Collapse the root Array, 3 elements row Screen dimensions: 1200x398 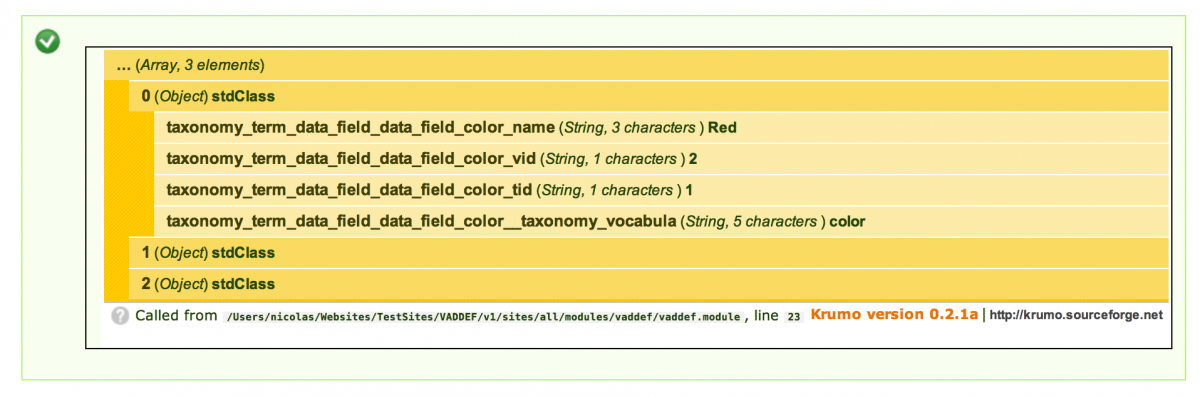pos(636,65)
